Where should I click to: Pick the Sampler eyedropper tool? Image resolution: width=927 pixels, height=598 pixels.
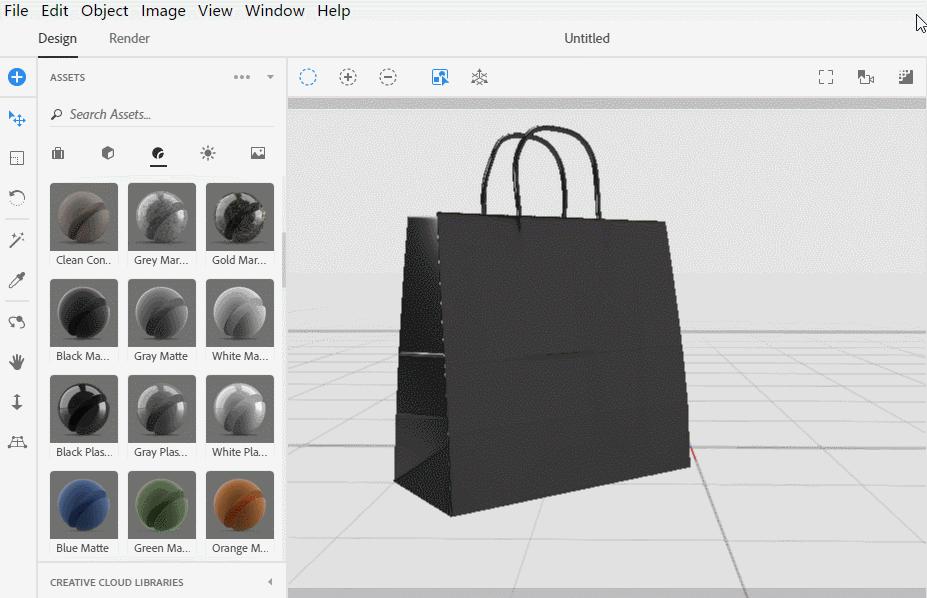click(16, 280)
